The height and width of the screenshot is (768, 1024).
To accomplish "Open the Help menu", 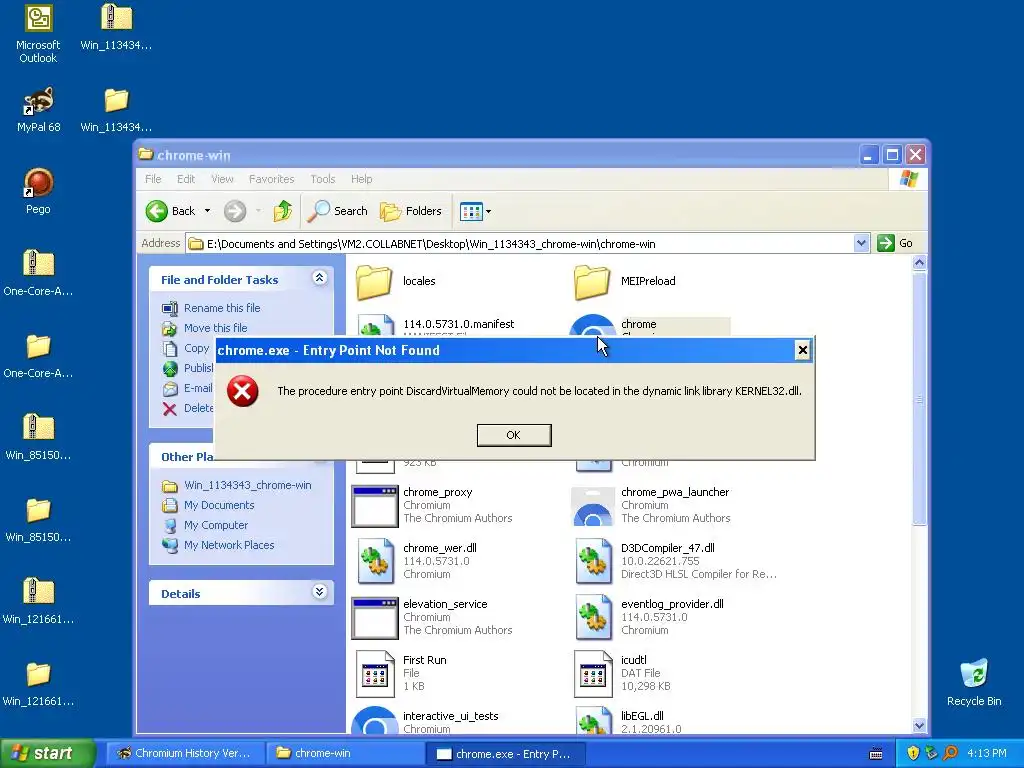I will coord(361,179).
